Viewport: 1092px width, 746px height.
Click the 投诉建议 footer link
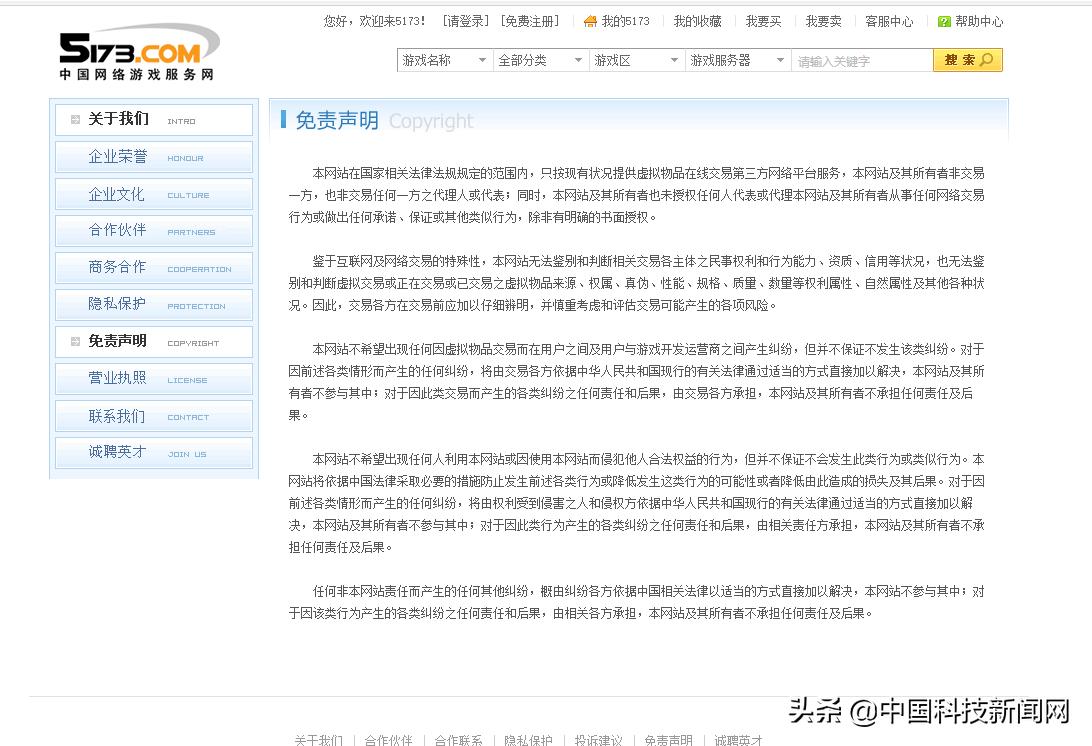(x=597, y=740)
